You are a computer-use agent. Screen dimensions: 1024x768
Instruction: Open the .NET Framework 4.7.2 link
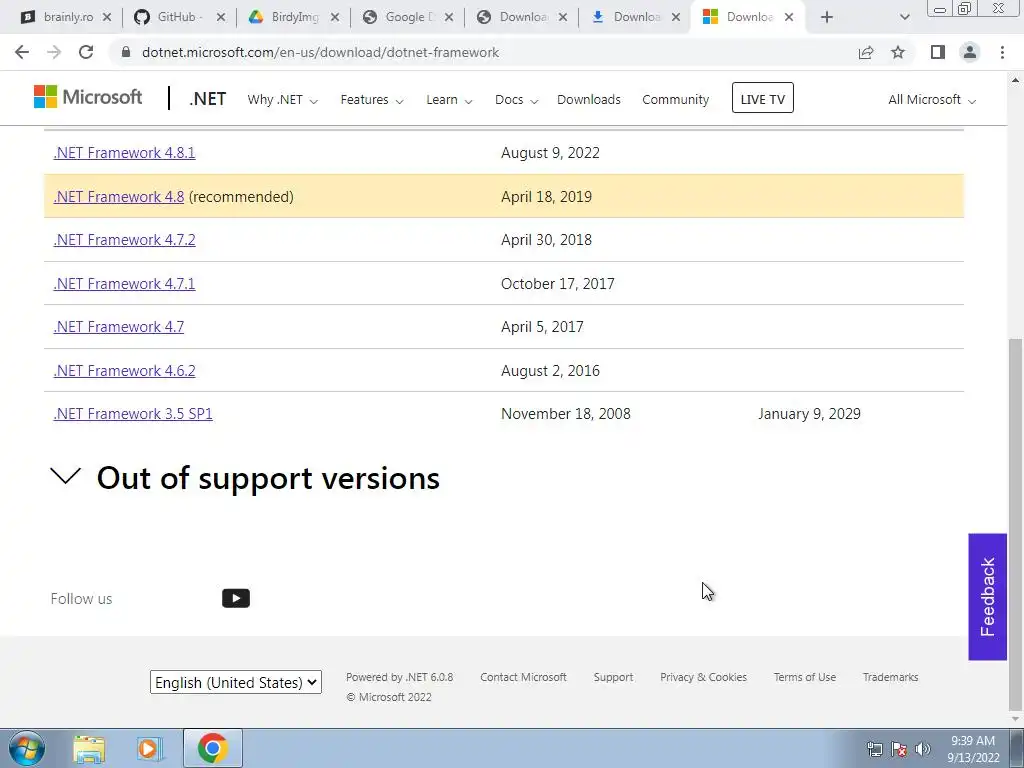tap(124, 240)
